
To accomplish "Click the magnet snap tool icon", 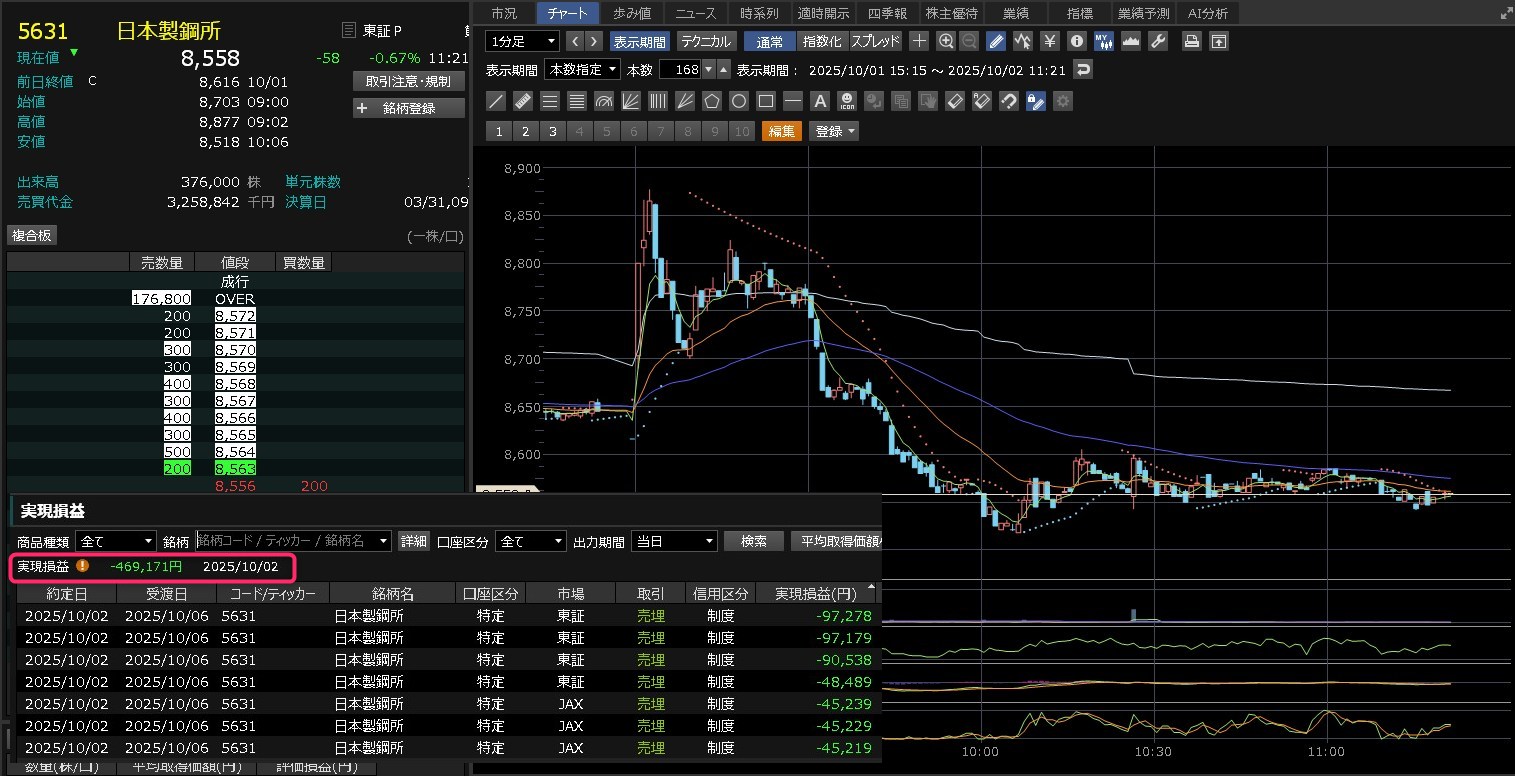I will (1009, 101).
